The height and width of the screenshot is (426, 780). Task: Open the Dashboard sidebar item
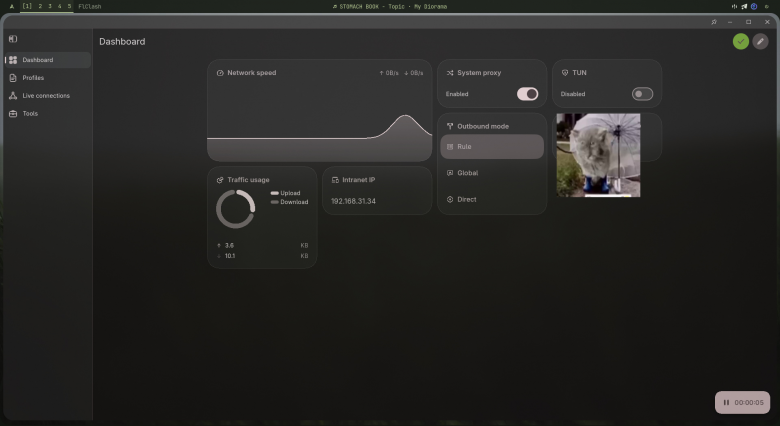(x=48, y=60)
